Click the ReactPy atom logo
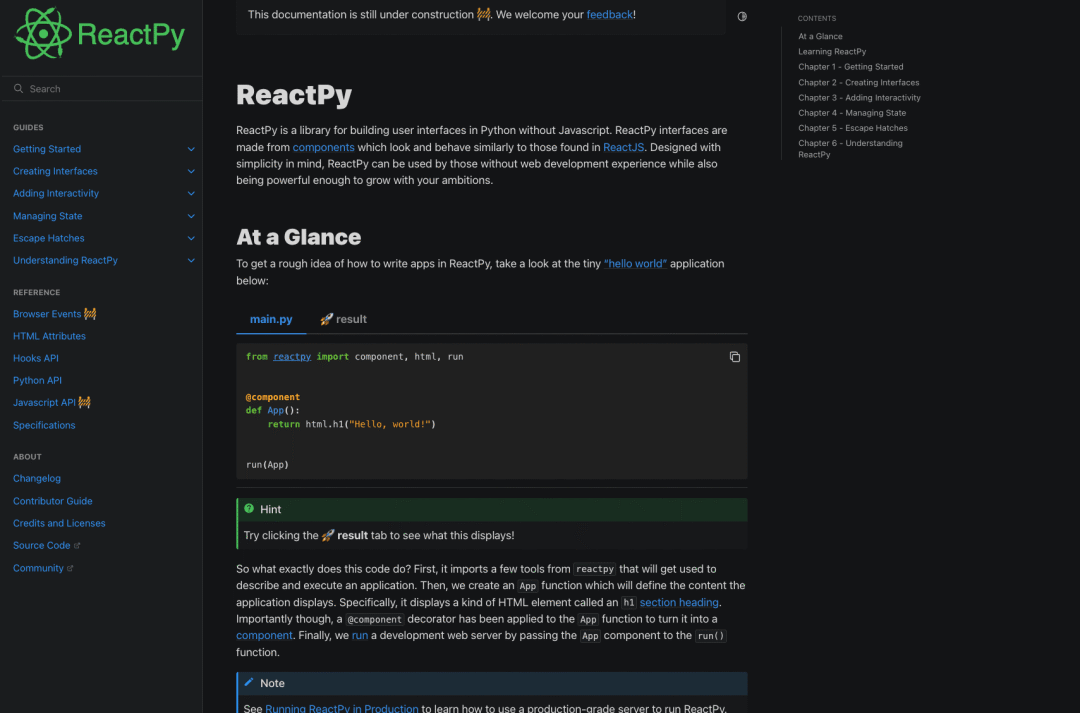 [x=44, y=34]
